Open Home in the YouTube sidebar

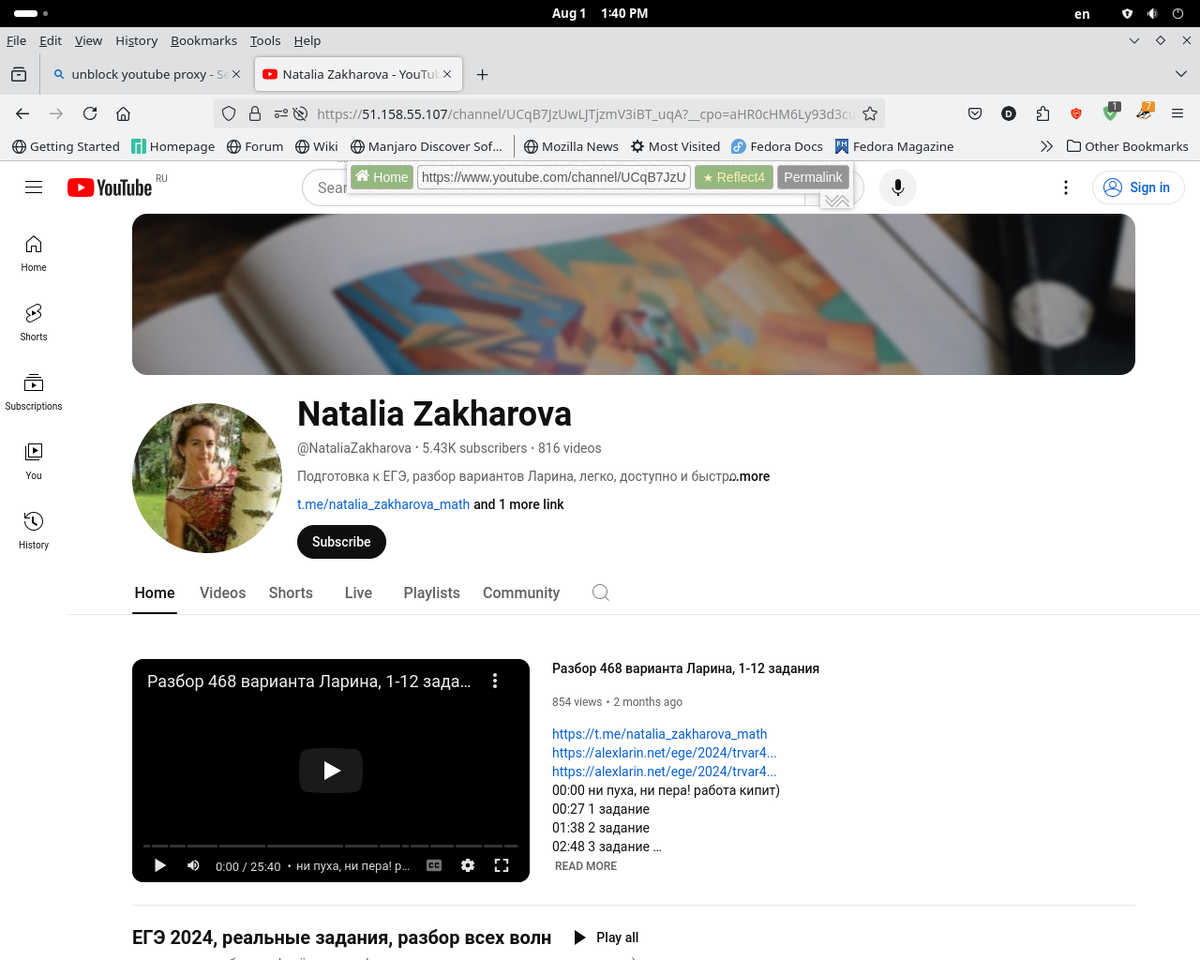coord(34,253)
